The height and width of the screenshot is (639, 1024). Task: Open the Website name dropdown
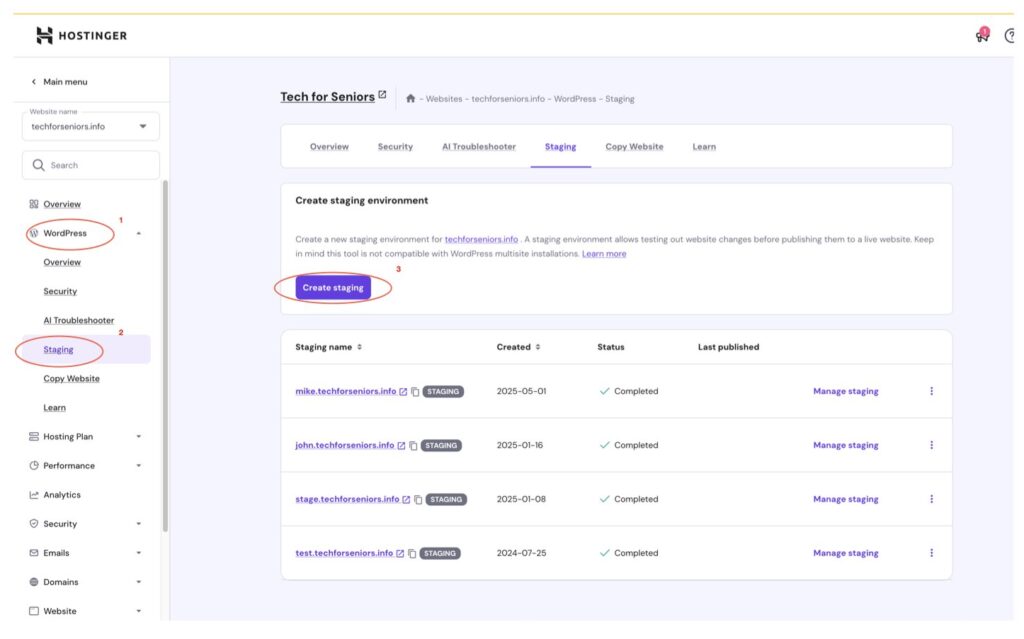(90, 126)
